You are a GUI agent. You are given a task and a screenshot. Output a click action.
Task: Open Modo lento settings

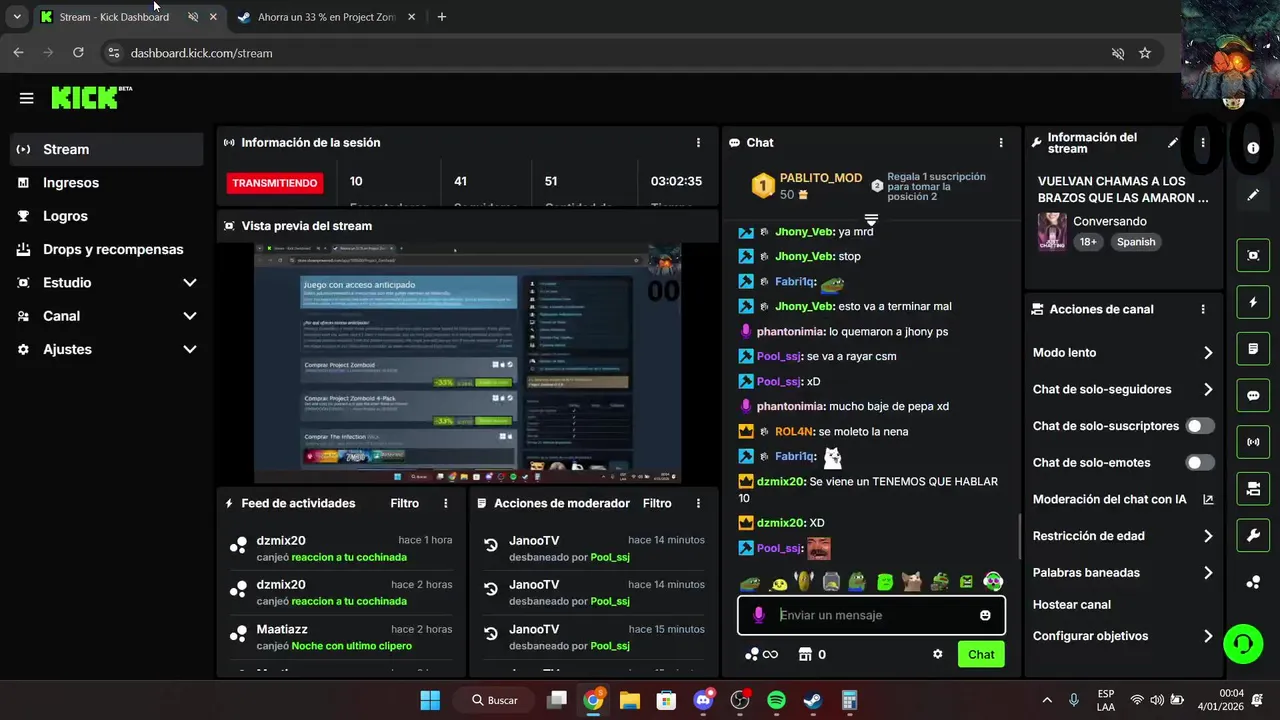(1123, 353)
